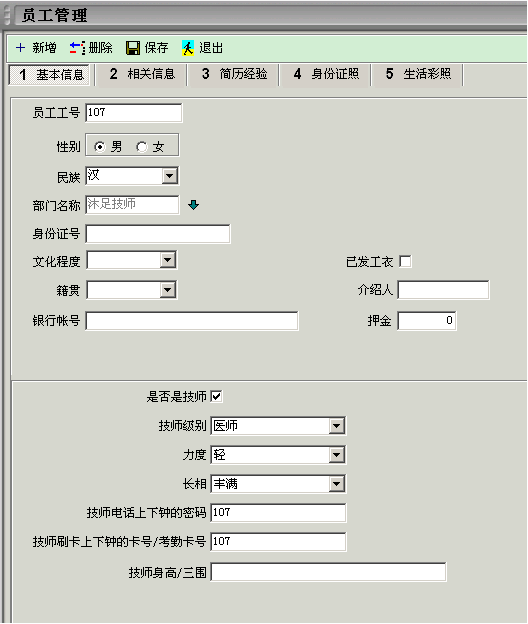Switch to the 相关信息 tab

[x=142, y=74]
